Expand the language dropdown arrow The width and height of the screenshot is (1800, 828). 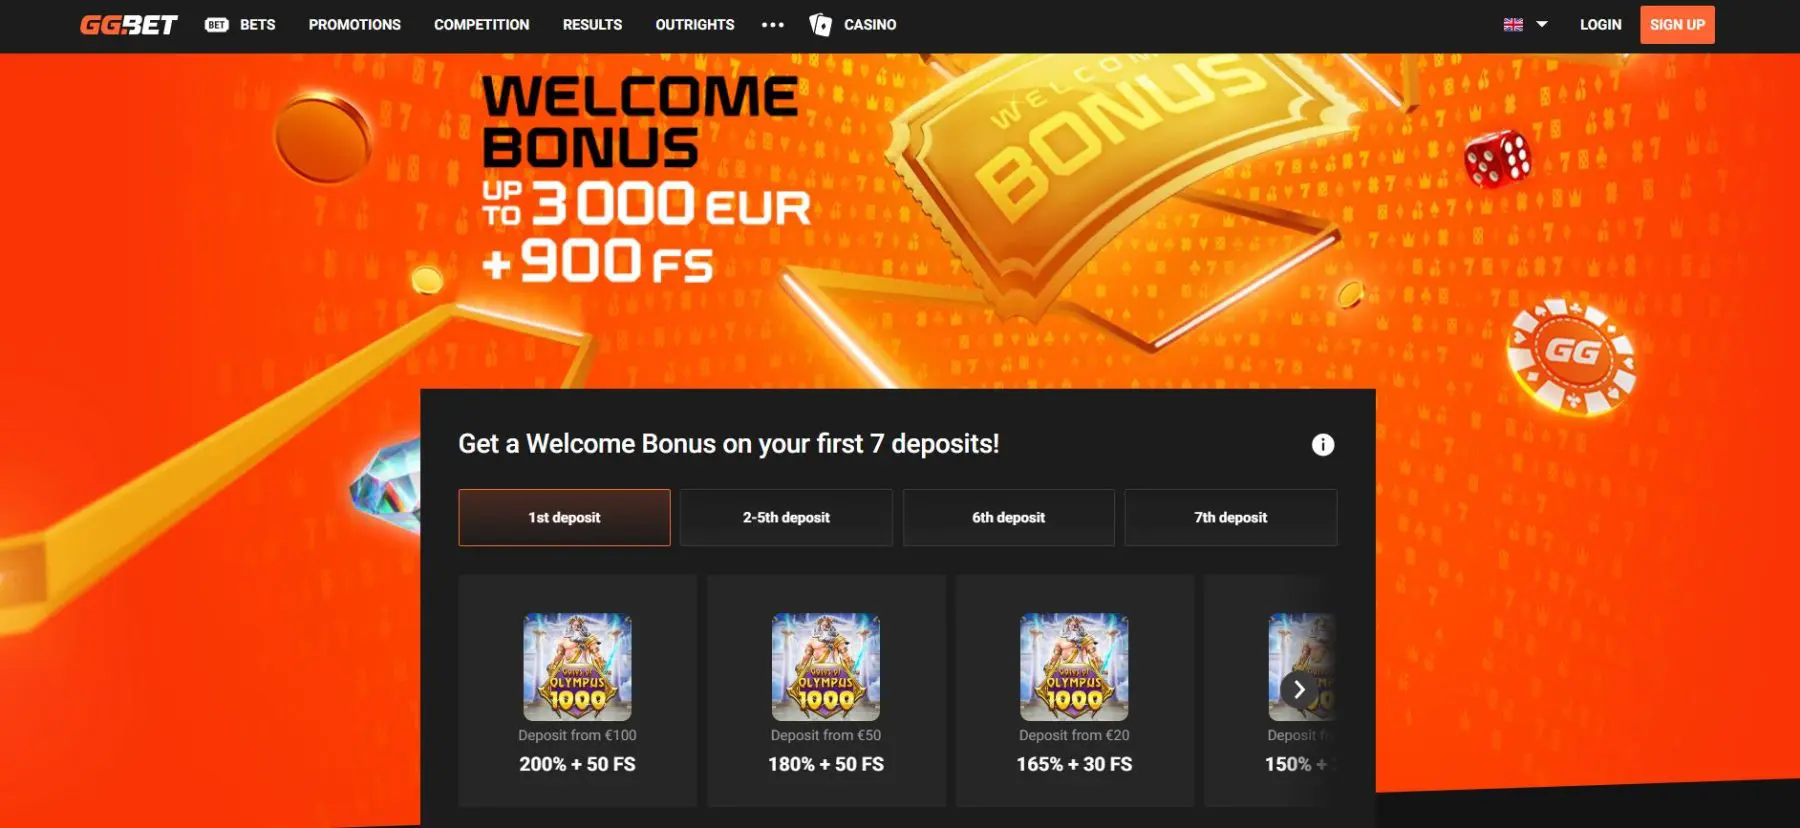click(x=1542, y=25)
